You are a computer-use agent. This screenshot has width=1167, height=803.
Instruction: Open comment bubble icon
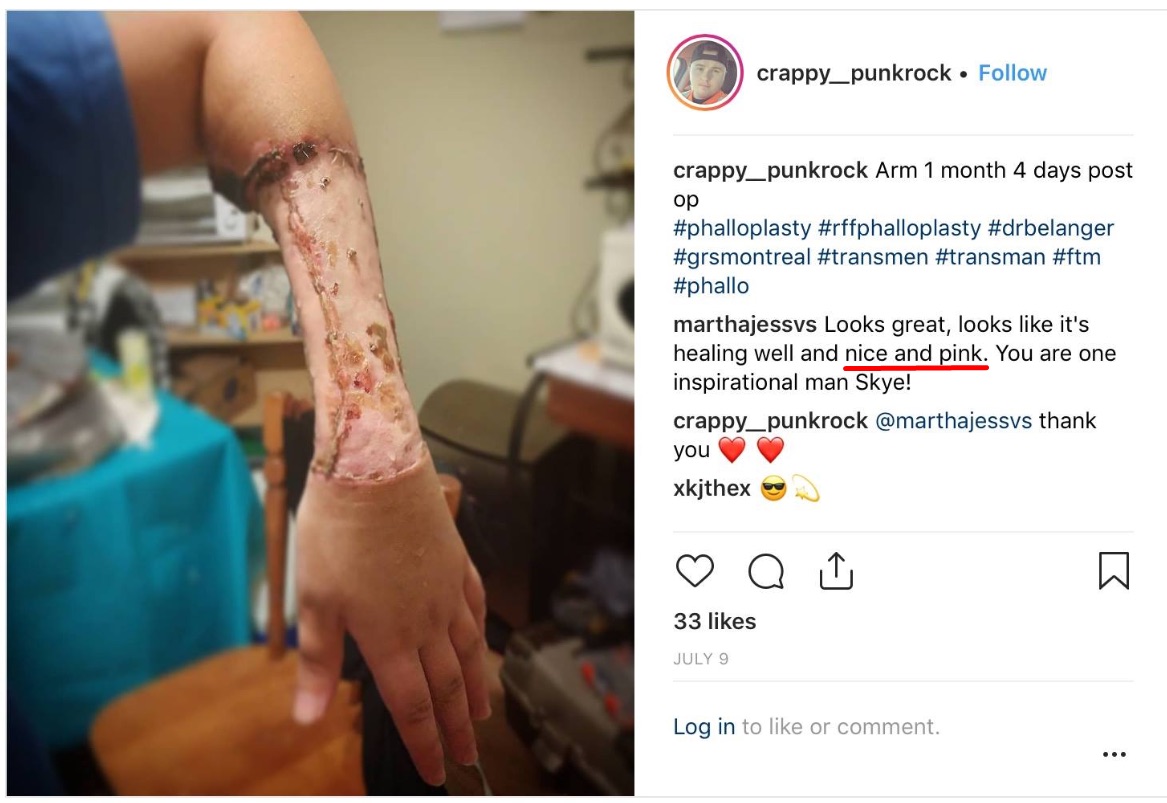766,571
